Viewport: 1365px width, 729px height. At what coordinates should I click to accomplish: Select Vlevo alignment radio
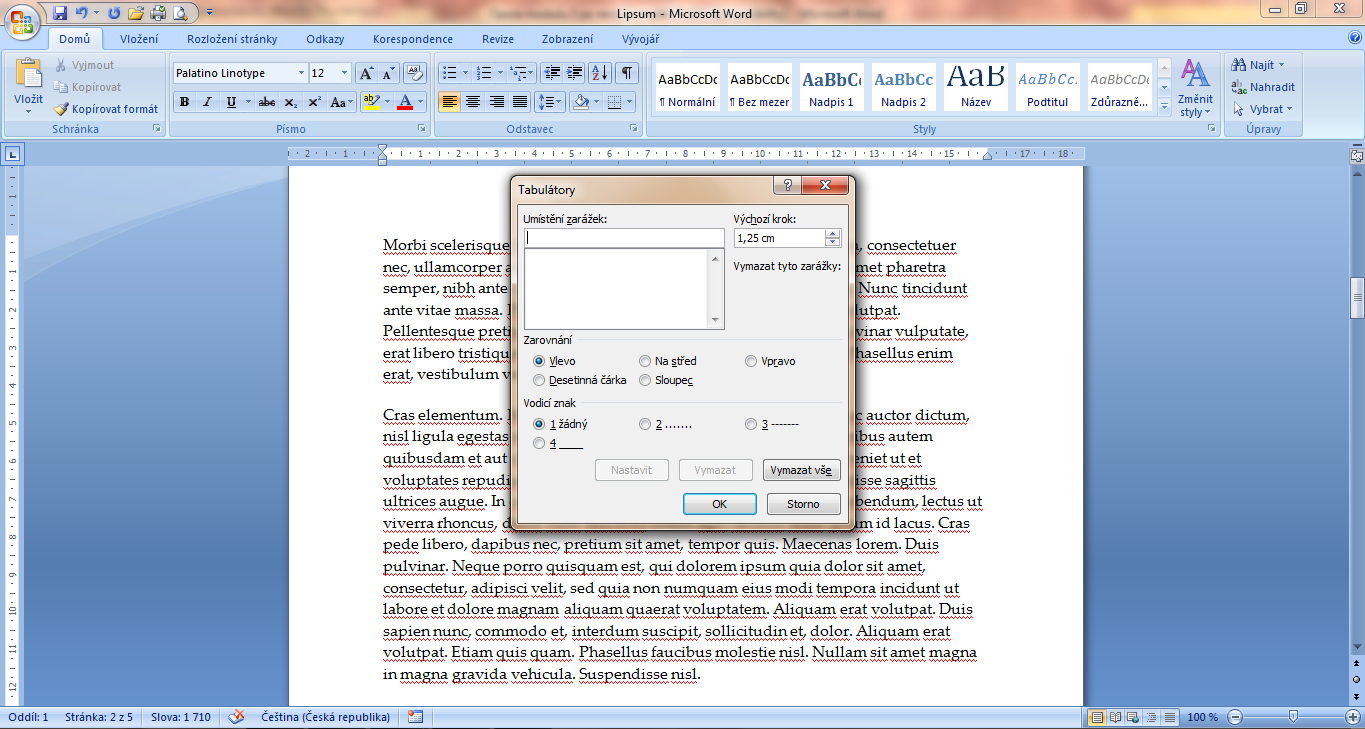(x=540, y=361)
